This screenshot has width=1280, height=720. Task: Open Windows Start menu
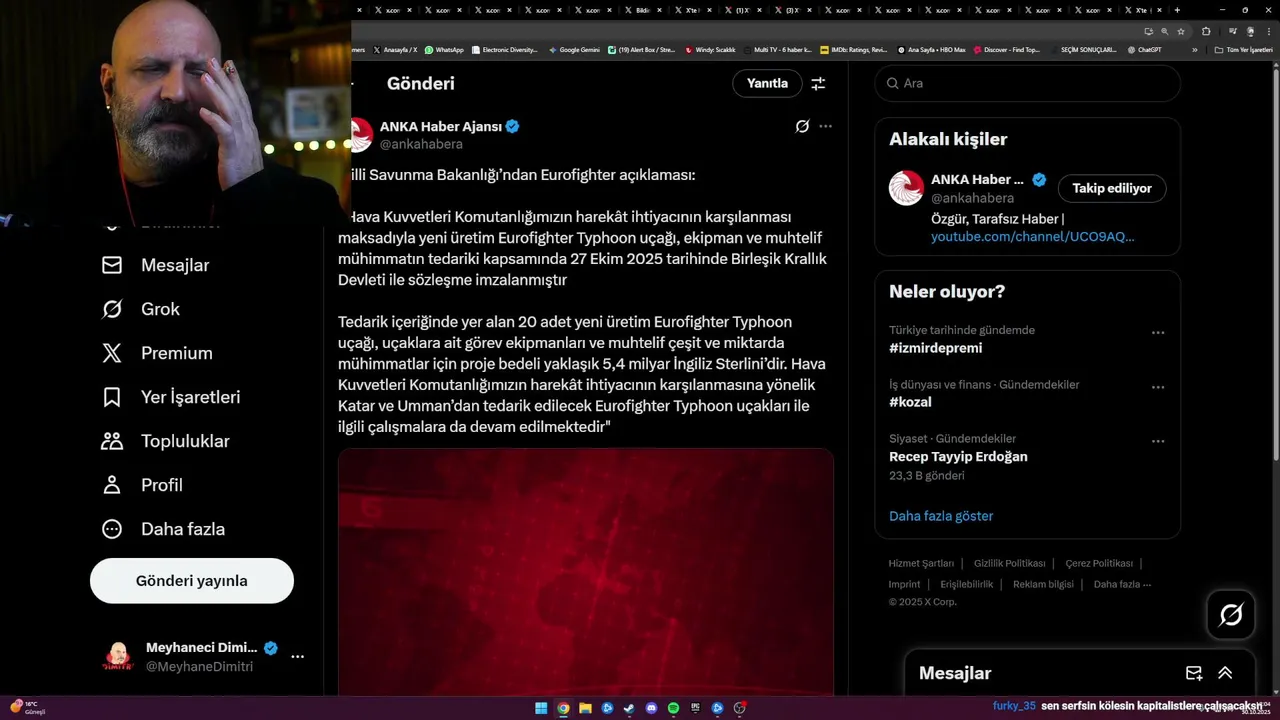point(541,708)
